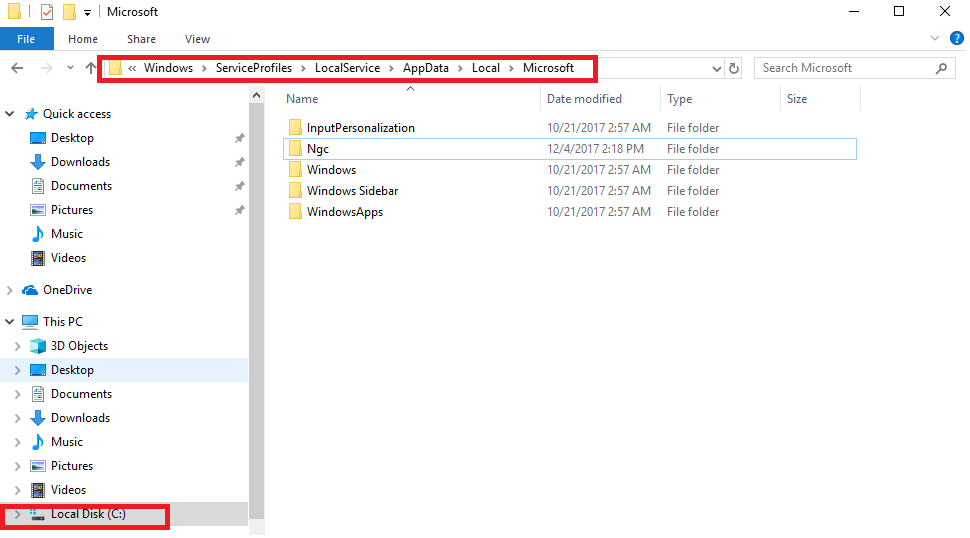Viewport: 970px width, 538px height.
Task: Select the Windows Sidebar folder icon
Action: [x=295, y=190]
